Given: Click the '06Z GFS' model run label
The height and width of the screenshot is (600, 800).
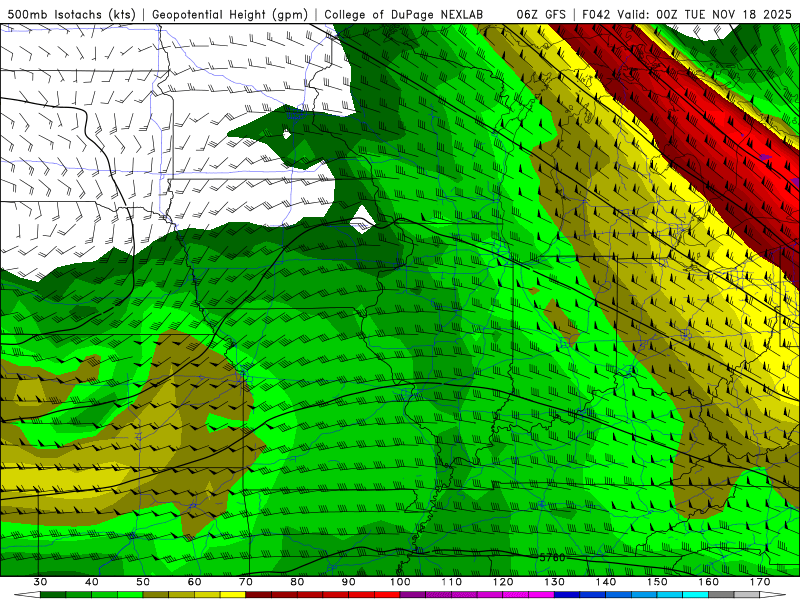Looking at the screenshot, I should click(x=541, y=15).
